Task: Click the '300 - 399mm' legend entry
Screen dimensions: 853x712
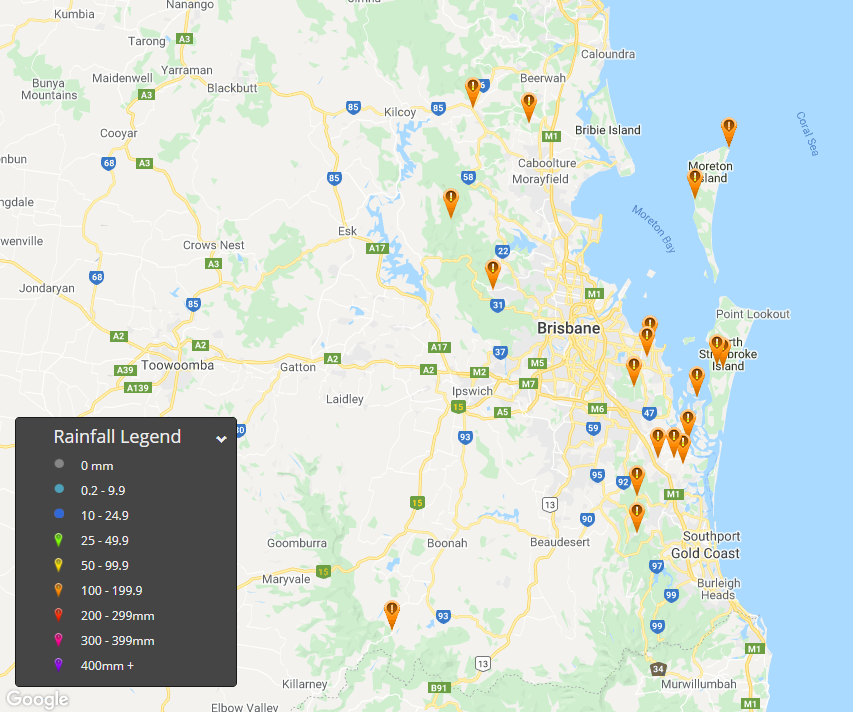Action: pyautogui.click(x=118, y=641)
